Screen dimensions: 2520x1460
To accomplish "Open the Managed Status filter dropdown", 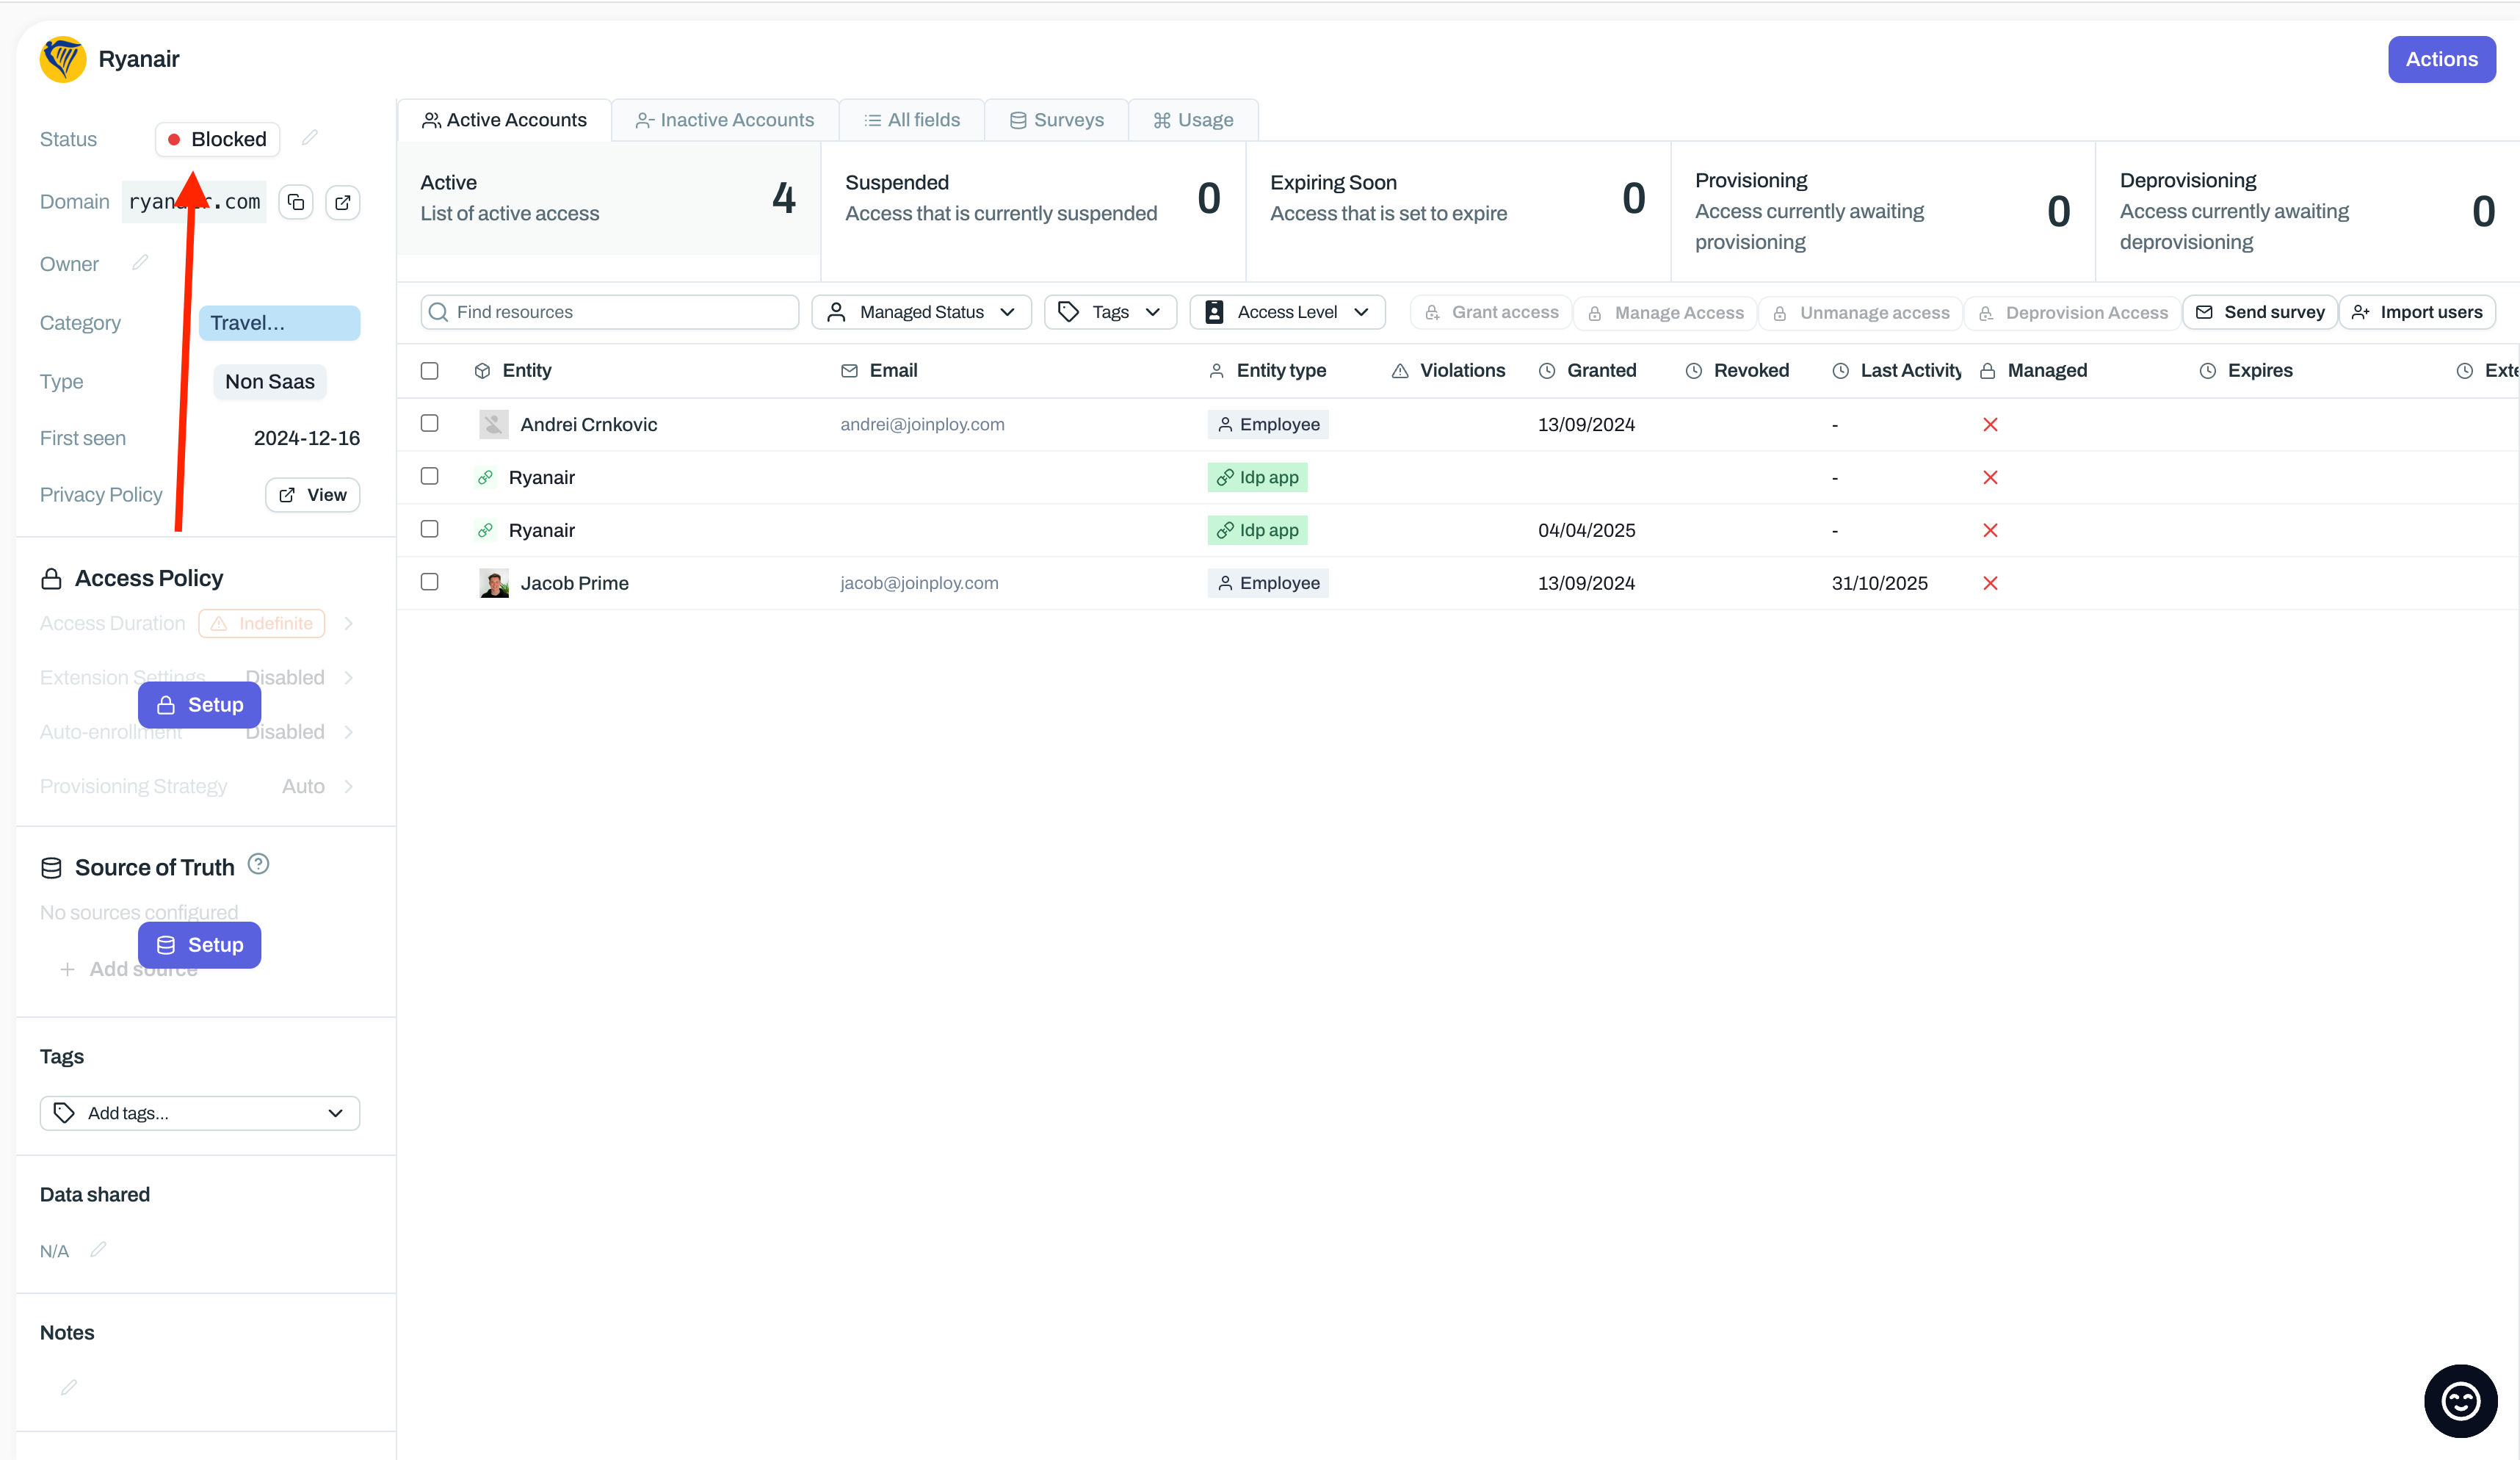I will point(921,312).
